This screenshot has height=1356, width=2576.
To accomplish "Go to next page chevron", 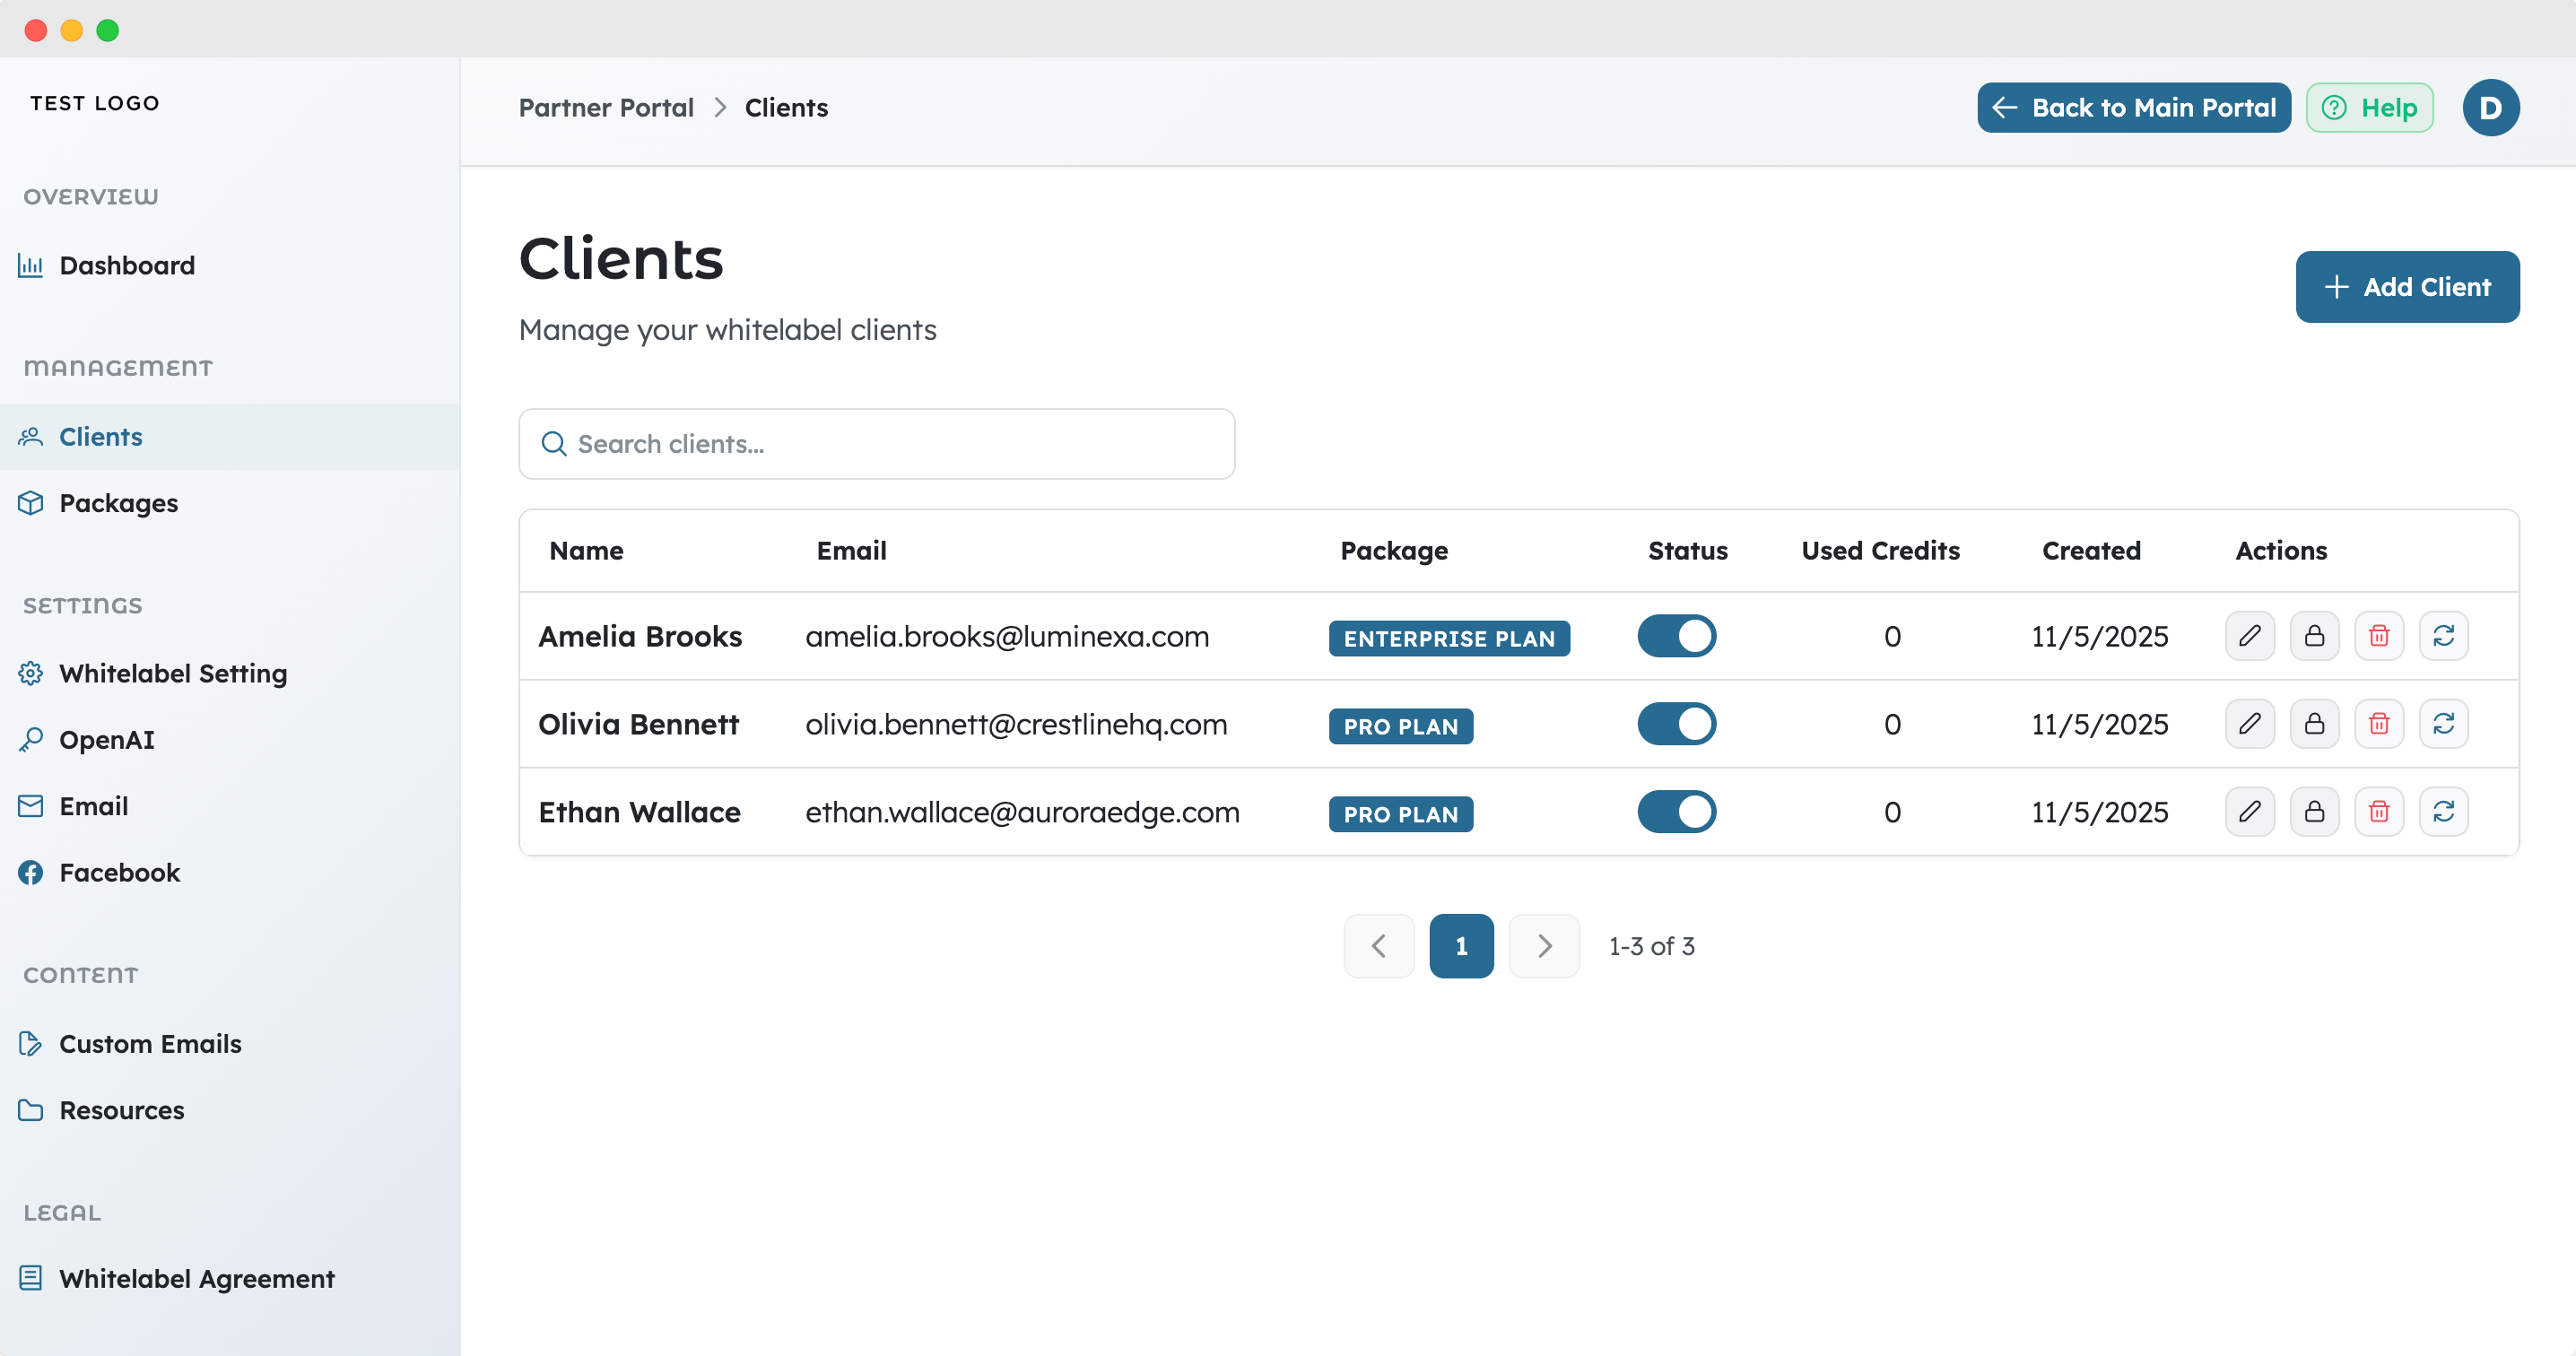I will pos(1543,946).
